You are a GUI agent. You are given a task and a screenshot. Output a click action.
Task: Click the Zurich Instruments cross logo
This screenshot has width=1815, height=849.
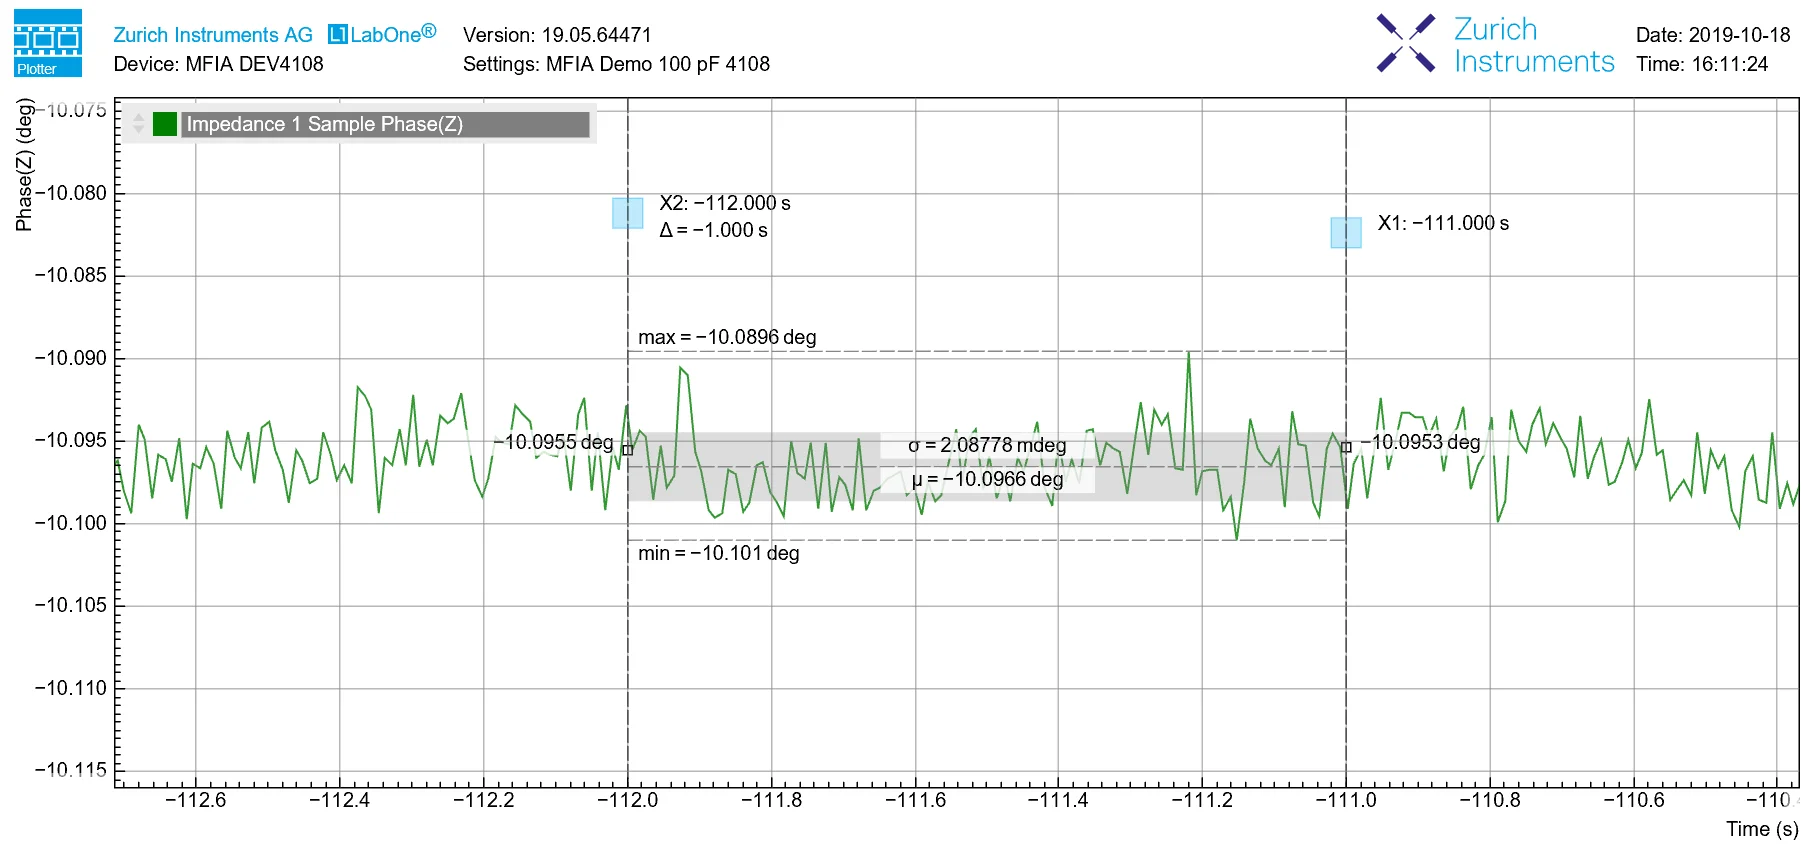point(1405,43)
